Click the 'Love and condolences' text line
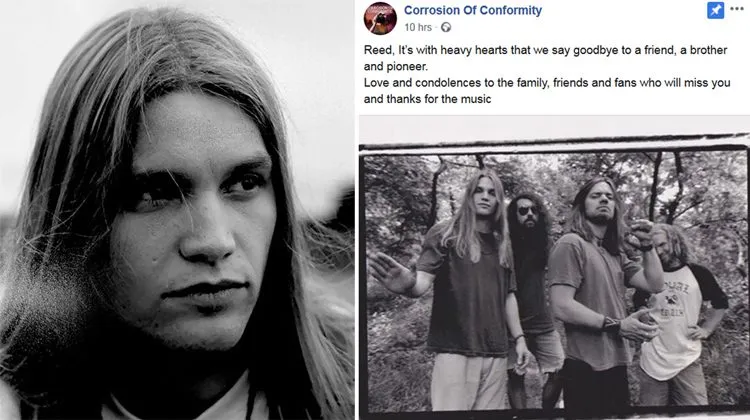Screen dimensions: 750x420 click(547, 83)
